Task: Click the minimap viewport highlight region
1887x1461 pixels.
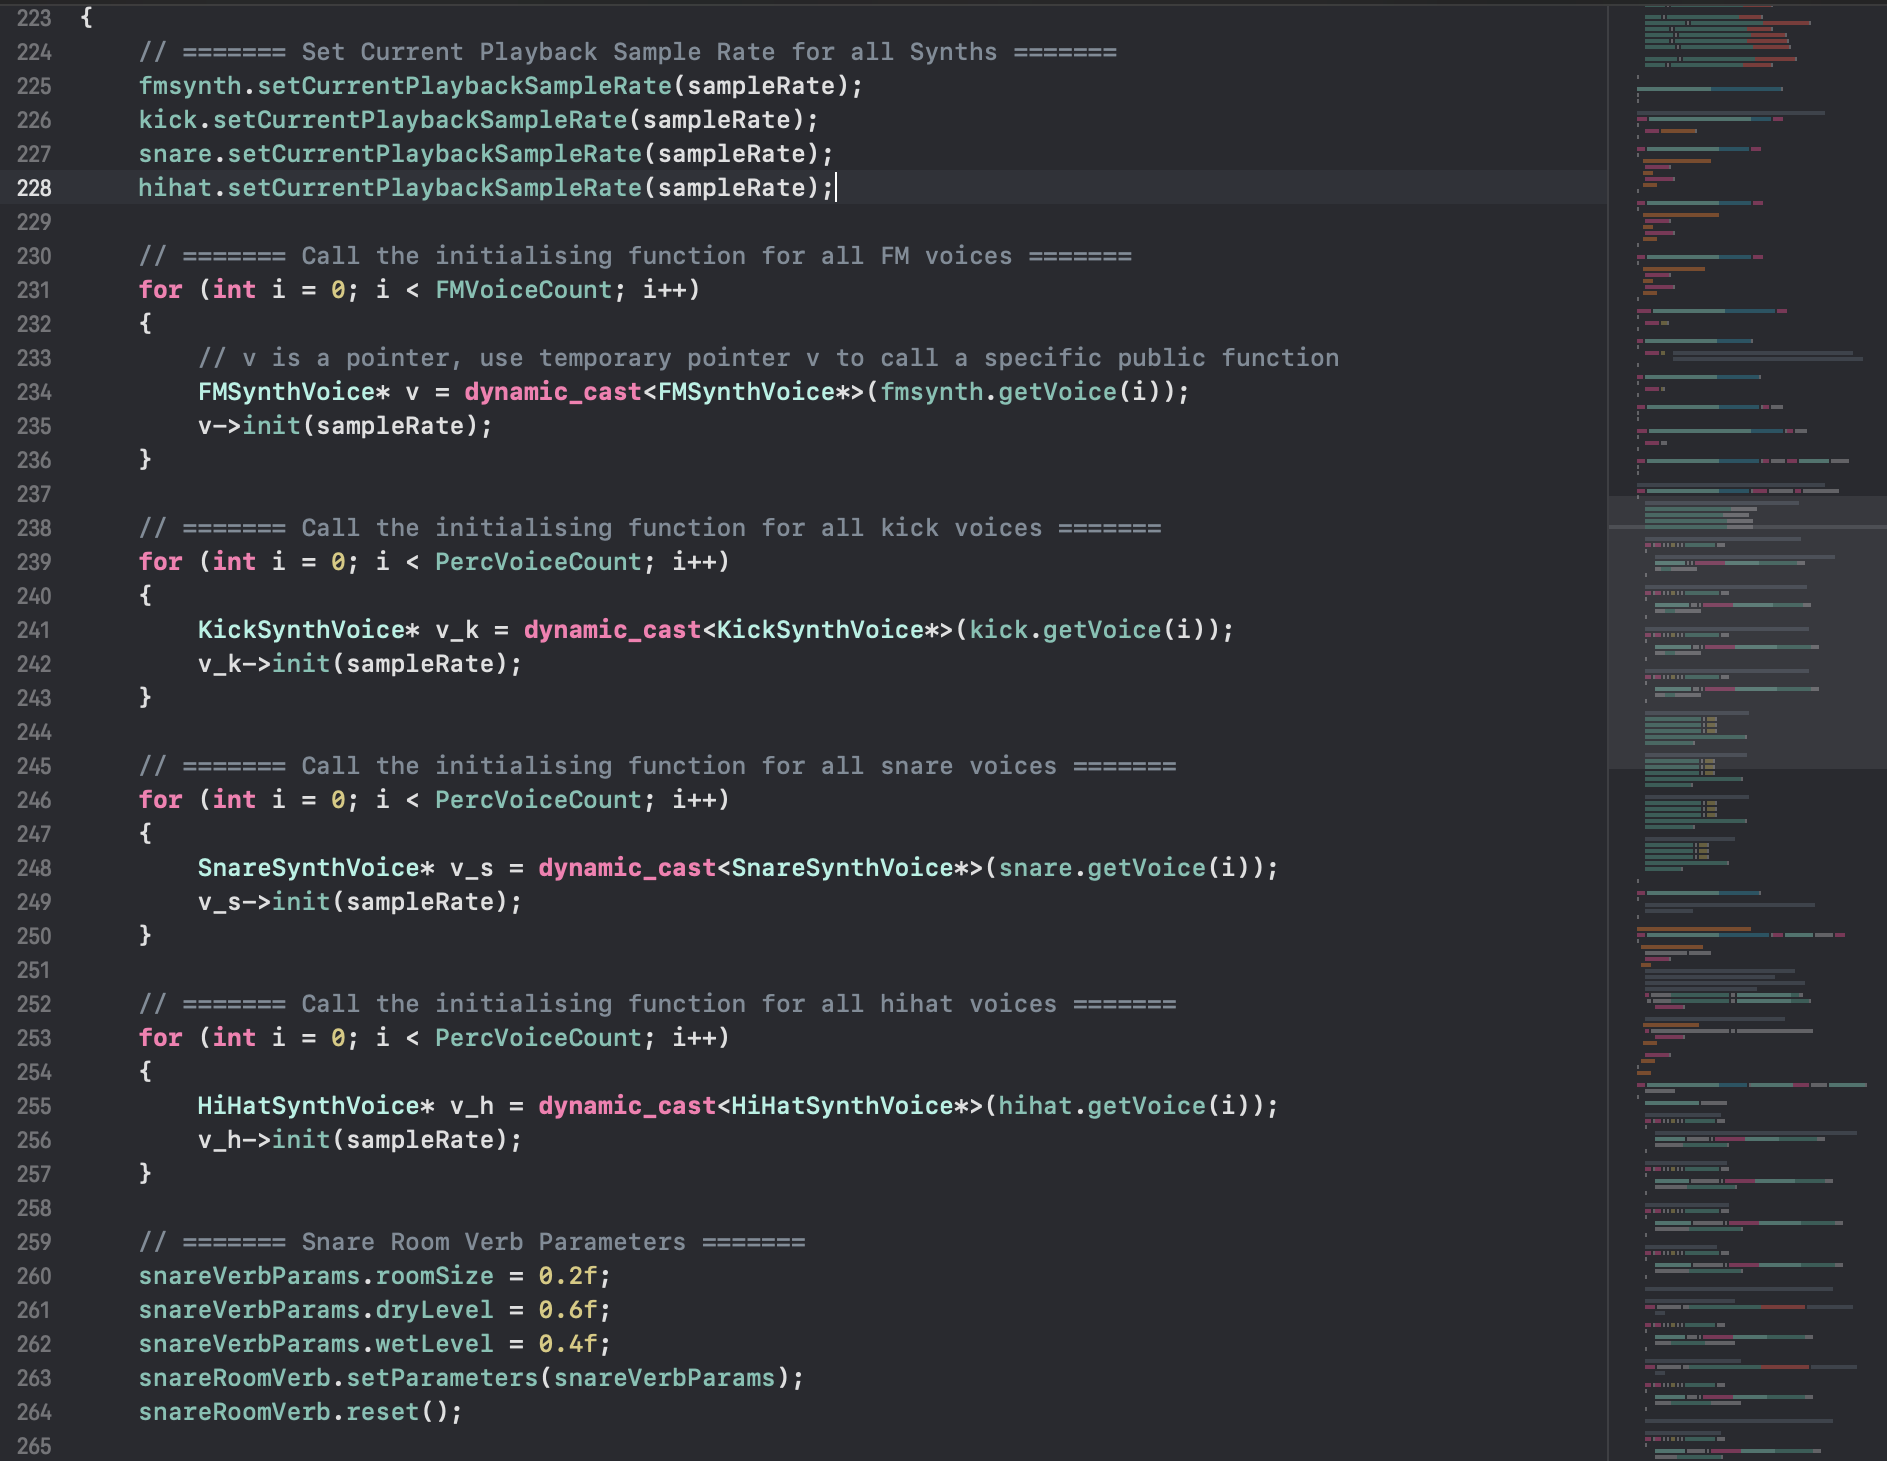Action: [x=1747, y=632]
